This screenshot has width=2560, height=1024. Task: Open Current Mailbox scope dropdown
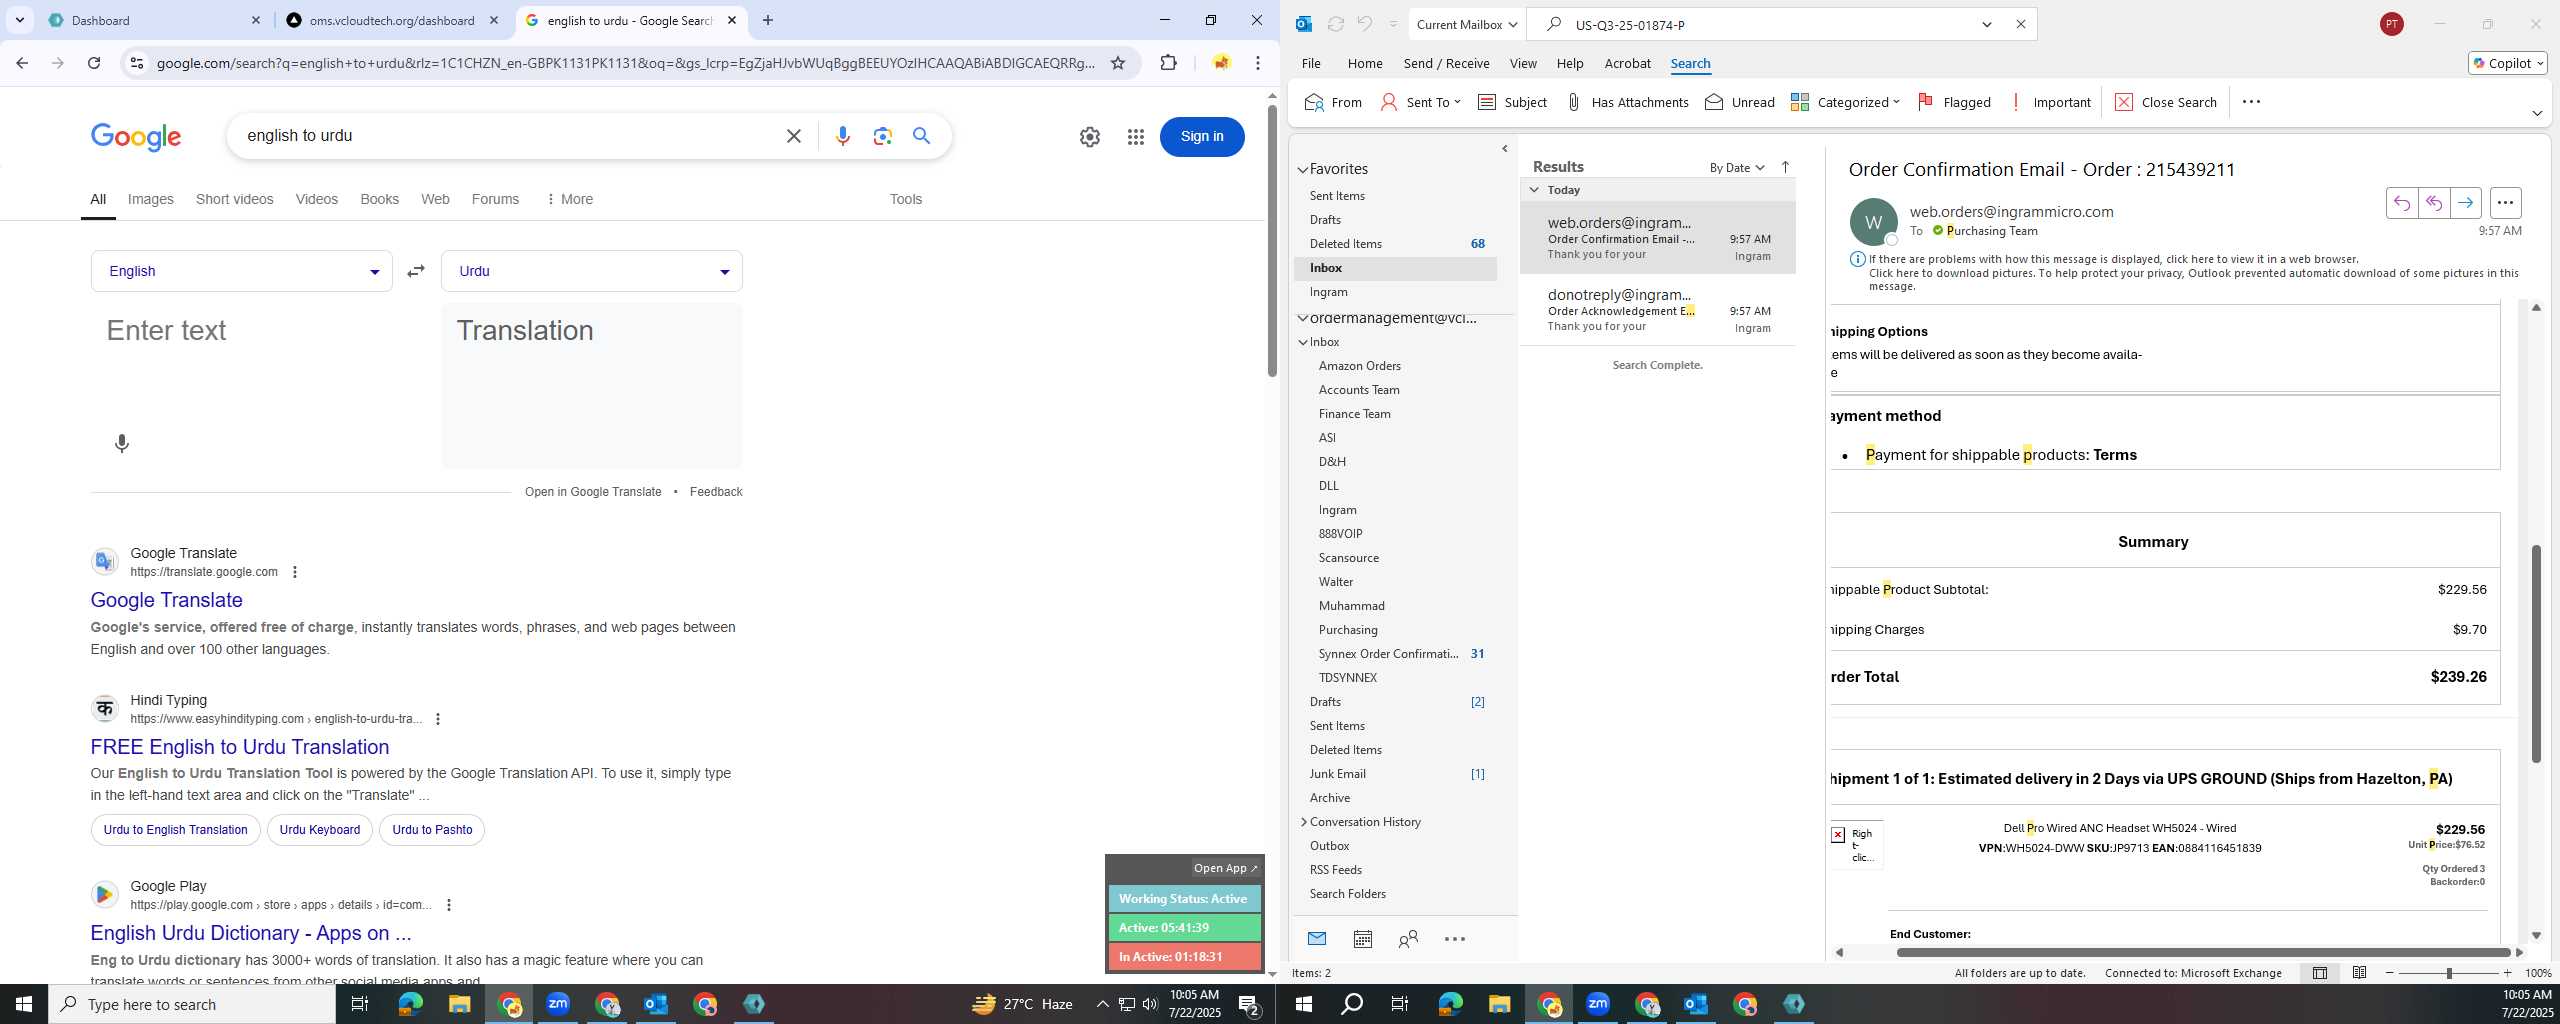1467,24
